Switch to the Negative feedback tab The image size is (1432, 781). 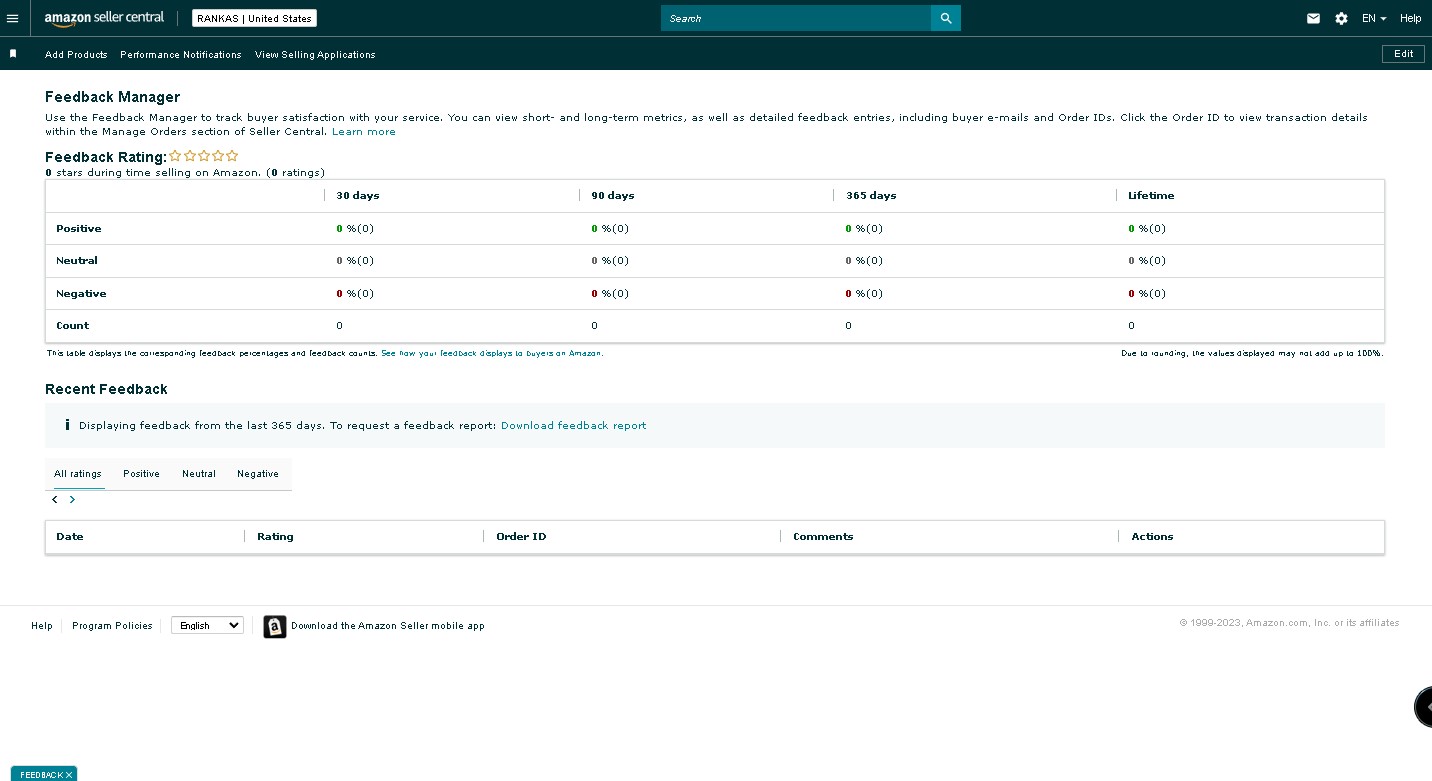[x=258, y=474]
